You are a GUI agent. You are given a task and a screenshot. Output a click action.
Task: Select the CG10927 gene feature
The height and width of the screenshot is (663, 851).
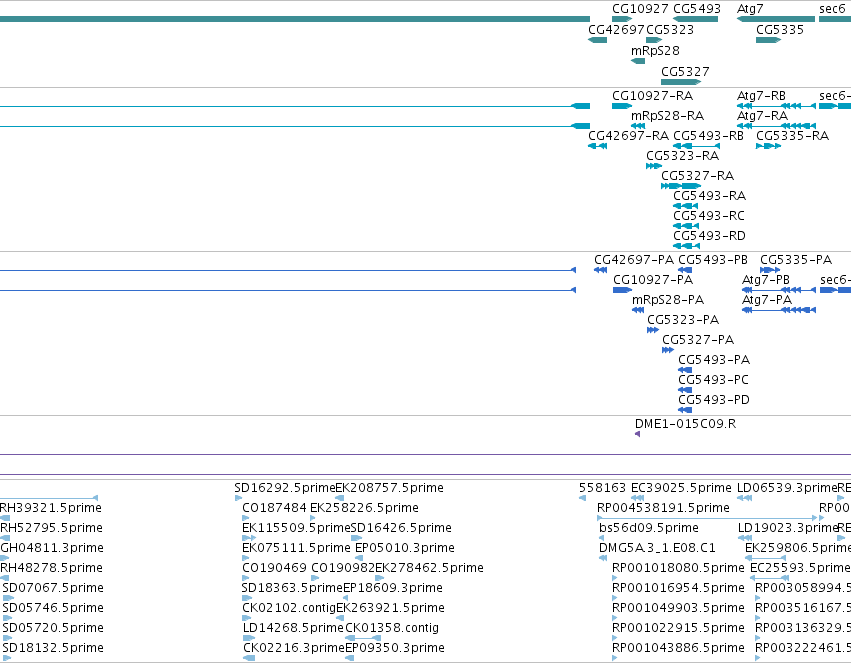coord(623,20)
